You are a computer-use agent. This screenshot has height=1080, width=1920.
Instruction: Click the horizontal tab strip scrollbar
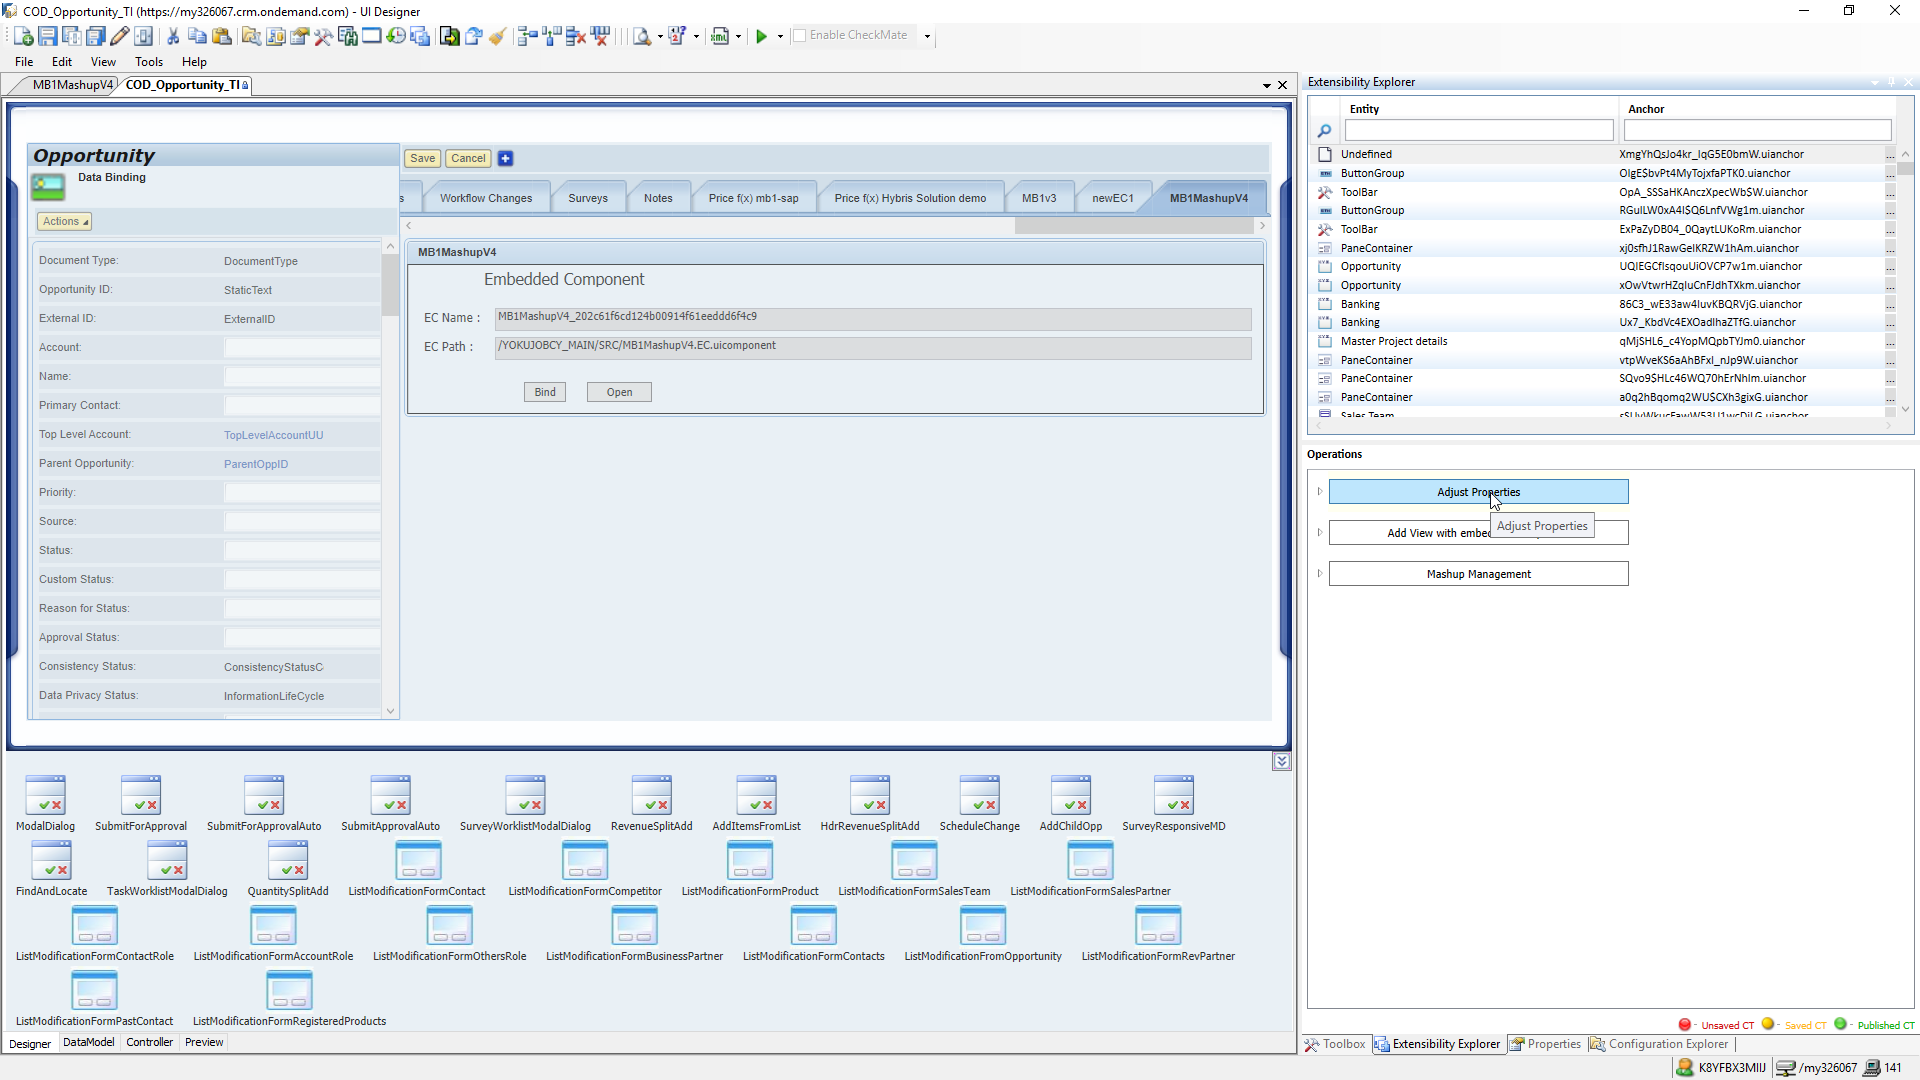click(1133, 227)
